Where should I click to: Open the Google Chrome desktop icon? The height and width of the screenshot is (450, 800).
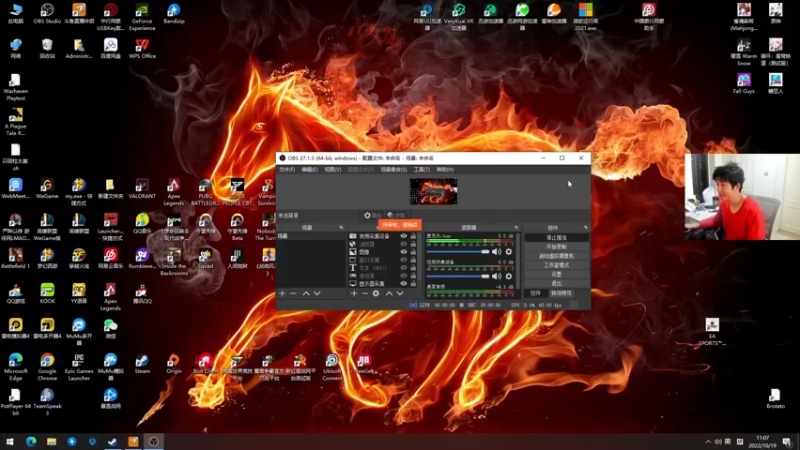tap(47, 367)
